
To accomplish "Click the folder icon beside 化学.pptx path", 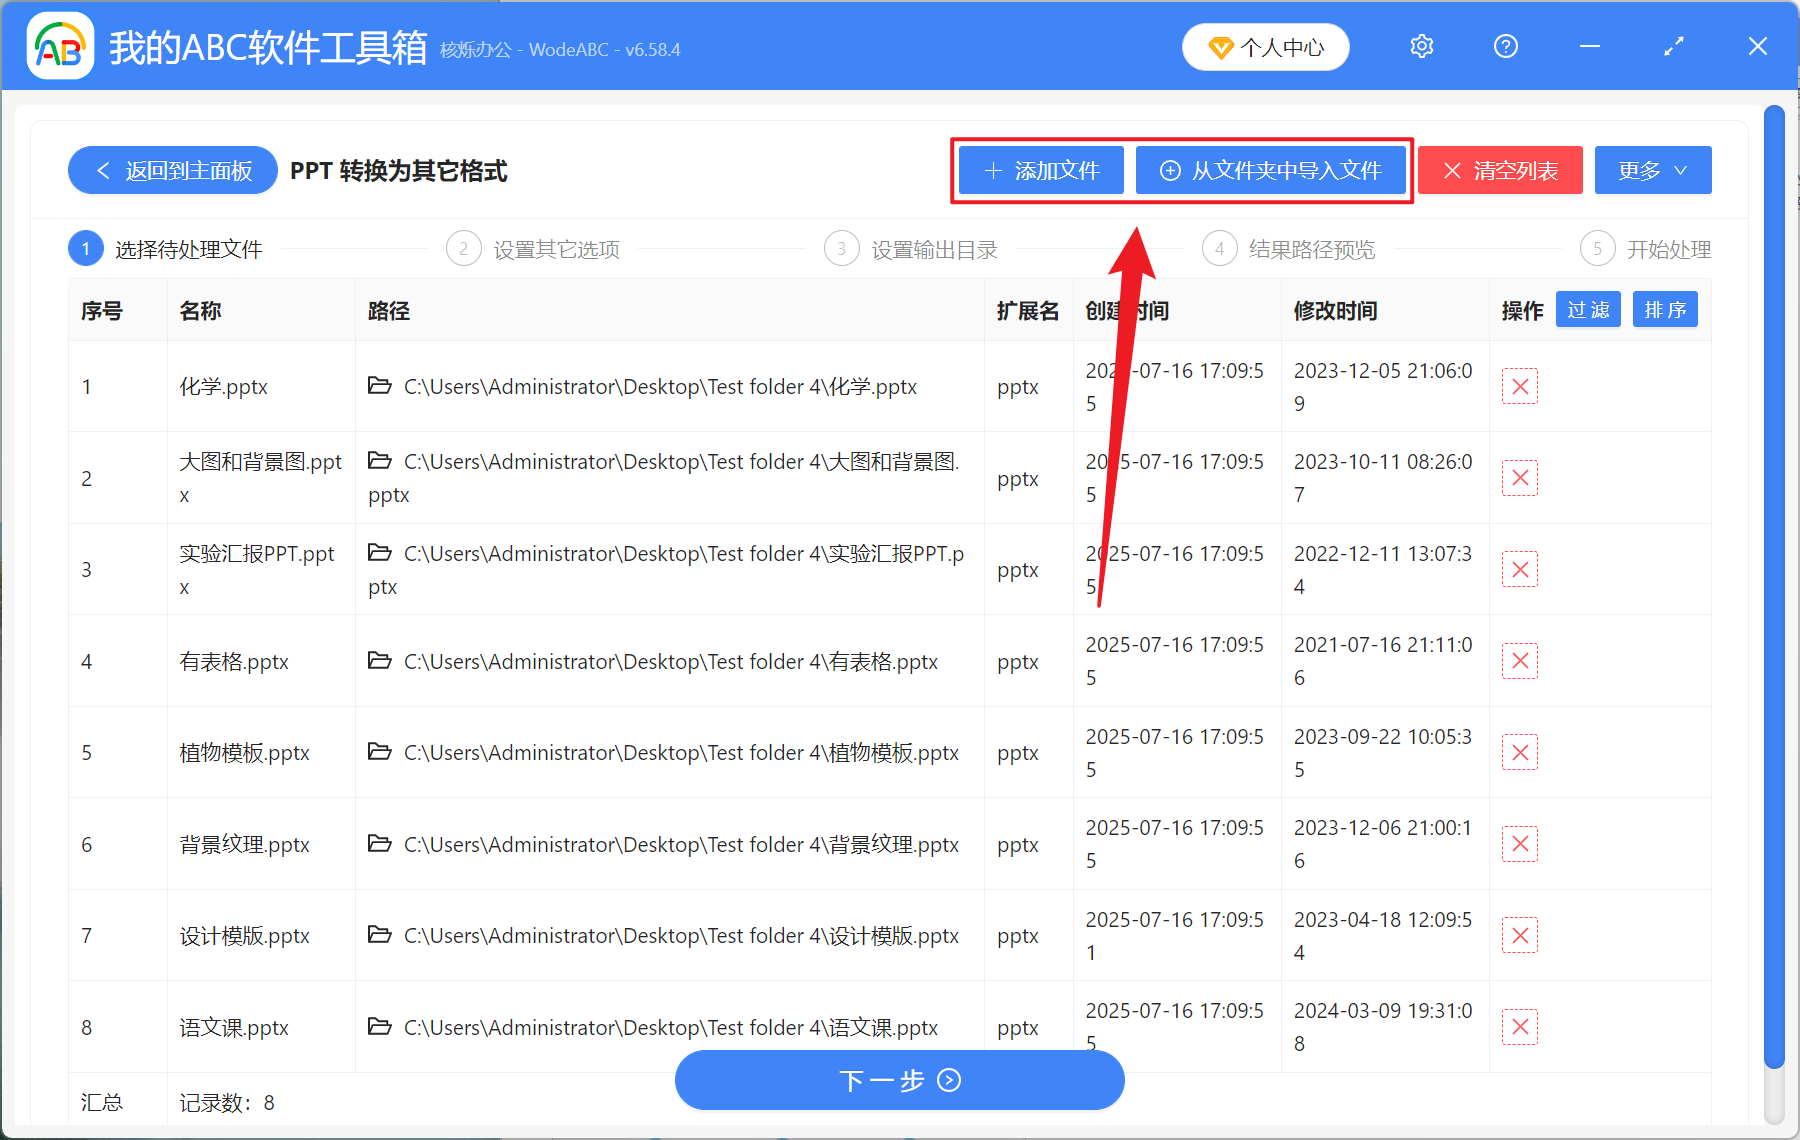I will pos(380,386).
